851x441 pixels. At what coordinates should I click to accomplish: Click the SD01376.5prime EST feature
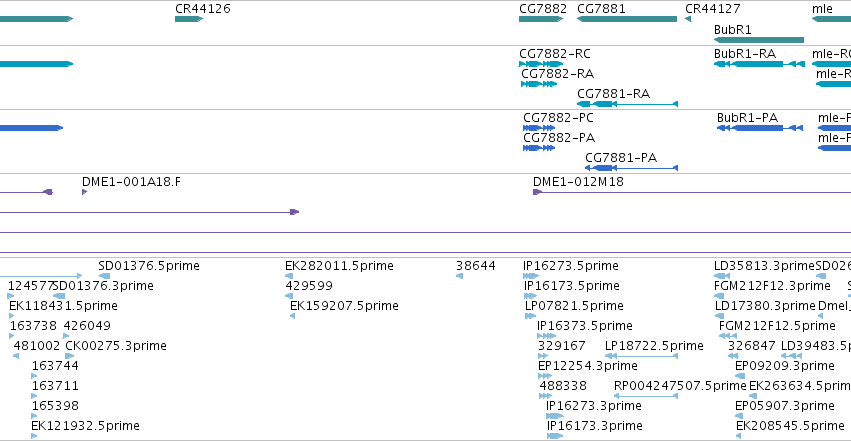click(104, 276)
